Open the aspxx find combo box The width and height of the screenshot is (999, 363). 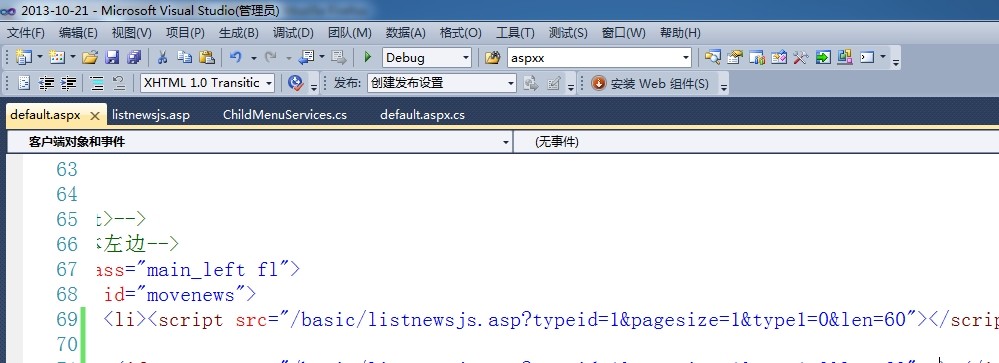(x=600, y=57)
